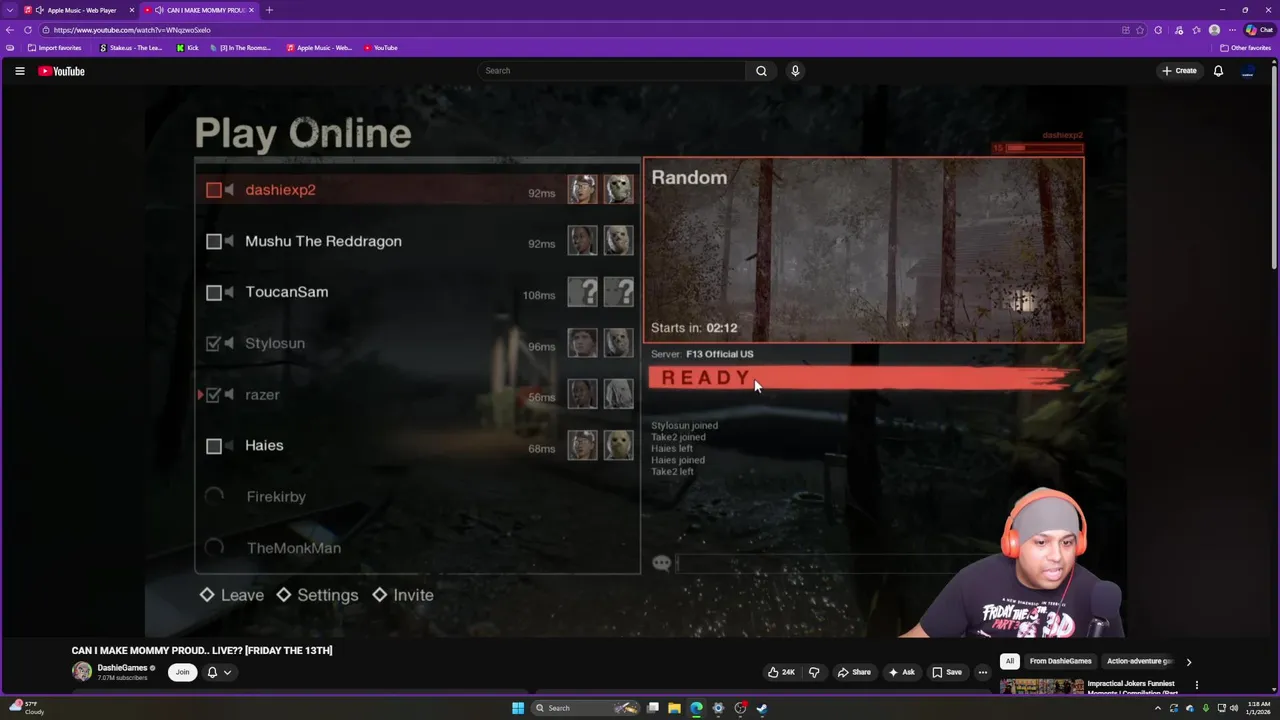Share the video
The height and width of the screenshot is (720, 1280).
854,672
